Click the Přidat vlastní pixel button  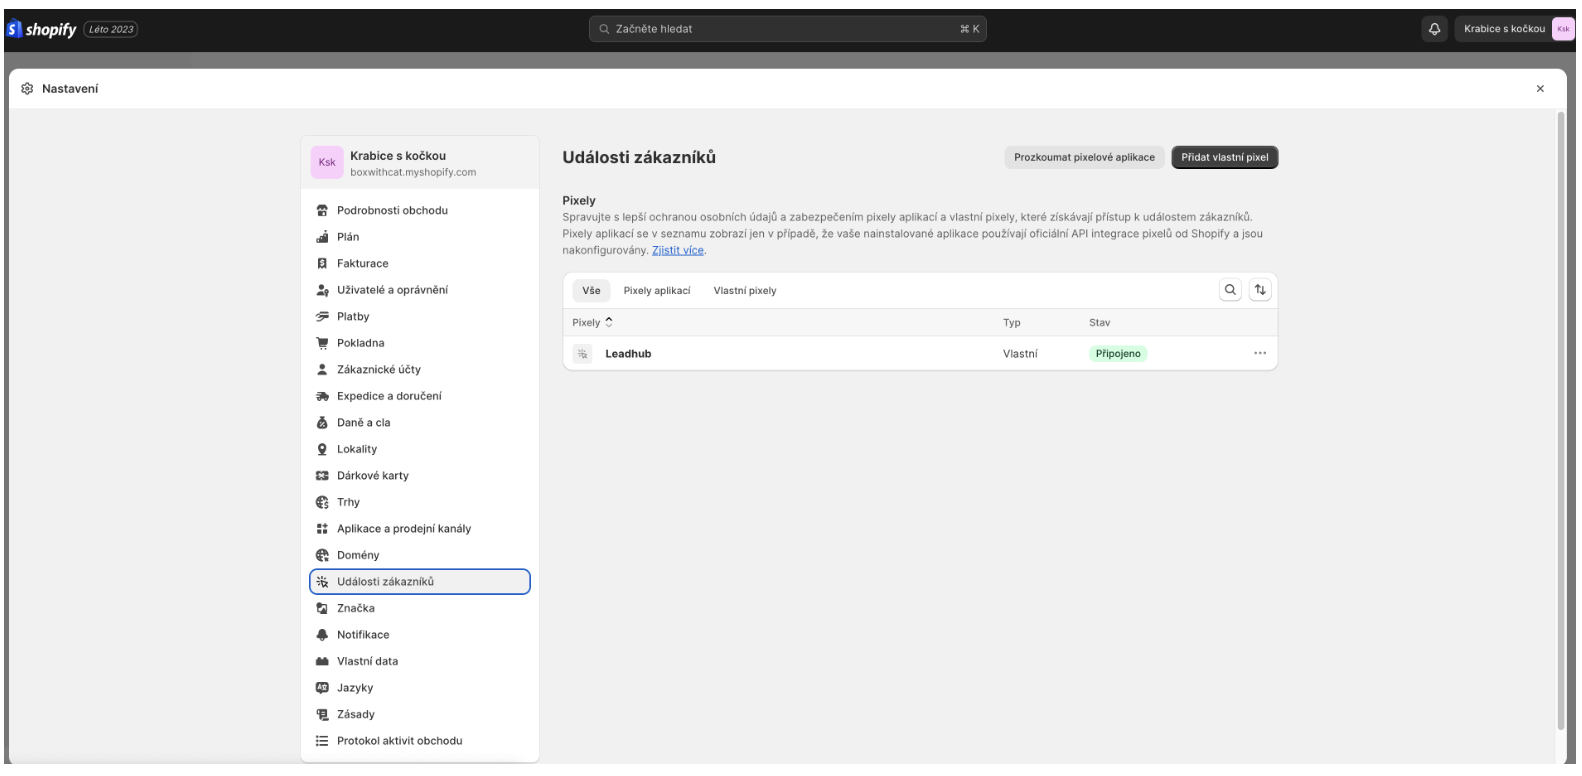[1225, 157]
